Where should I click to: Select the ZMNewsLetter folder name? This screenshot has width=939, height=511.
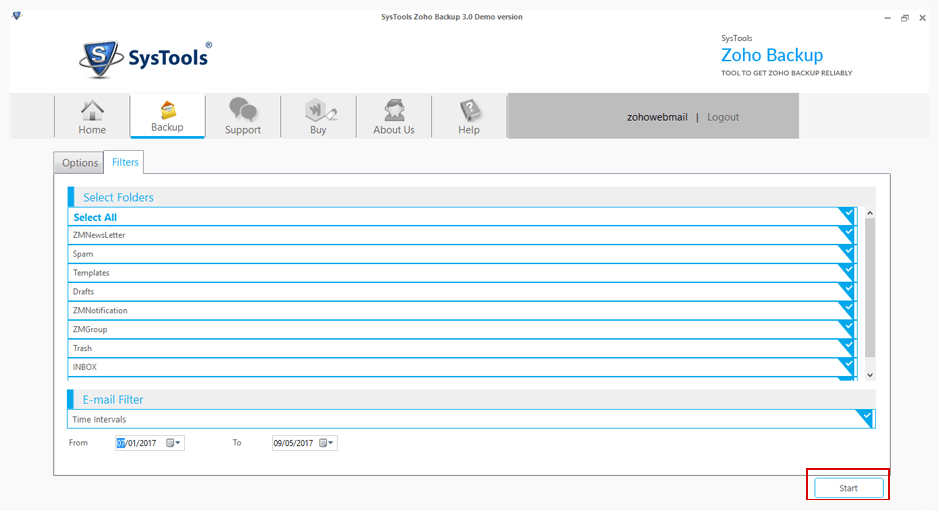pos(99,235)
